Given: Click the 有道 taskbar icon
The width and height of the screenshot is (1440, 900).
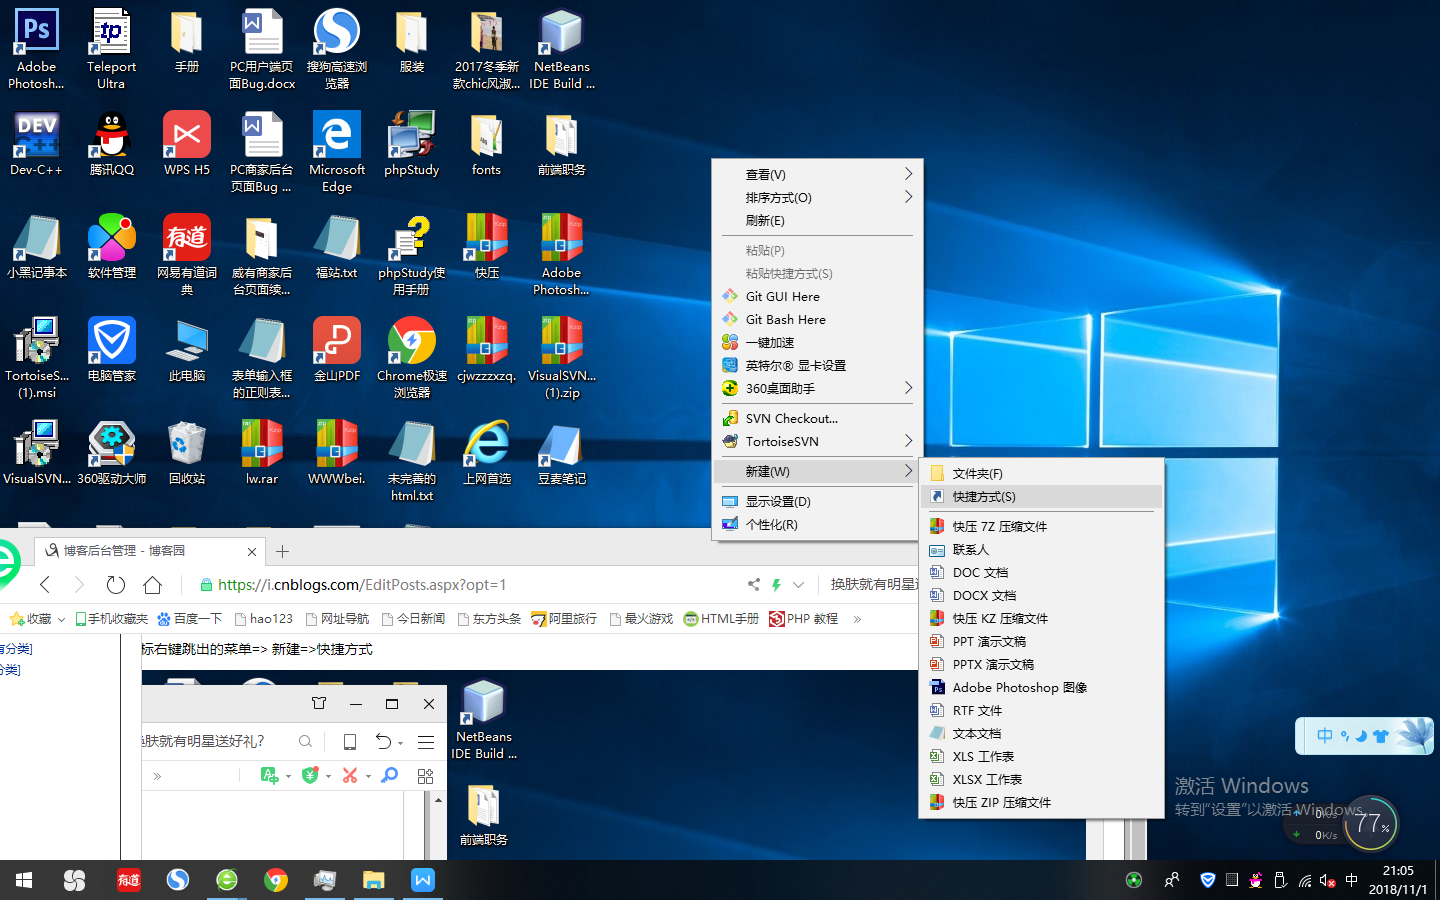Looking at the screenshot, I should click(129, 880).
